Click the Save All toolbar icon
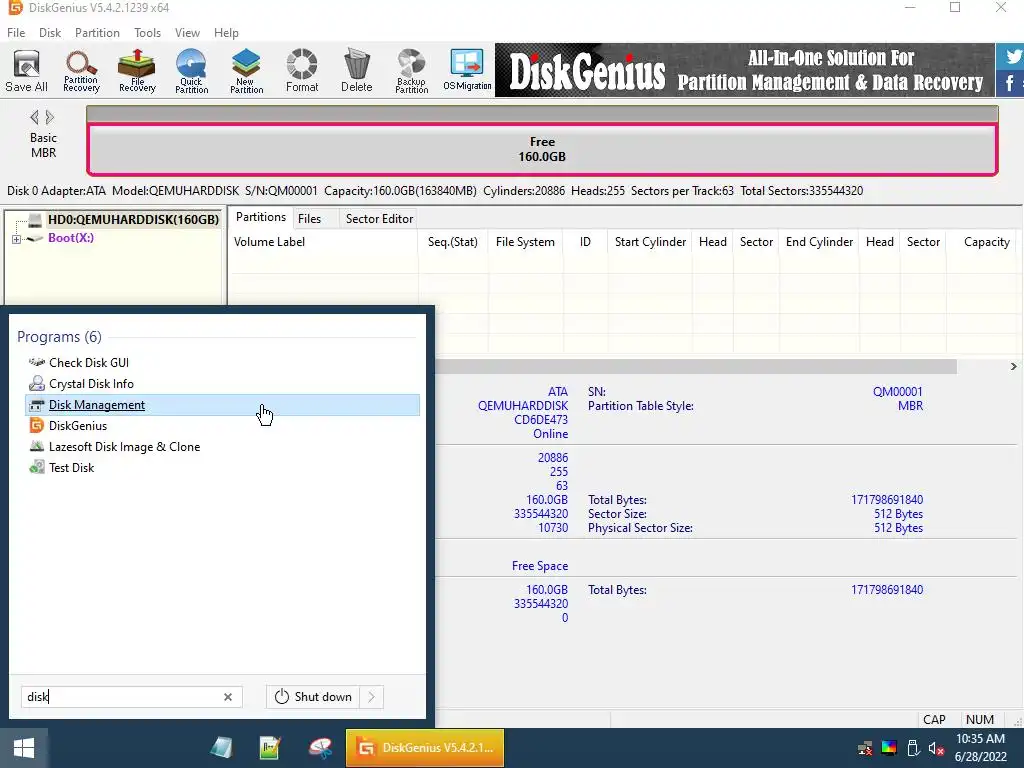The height and width of the screenshot is (768, 1024). coord(26,71)
